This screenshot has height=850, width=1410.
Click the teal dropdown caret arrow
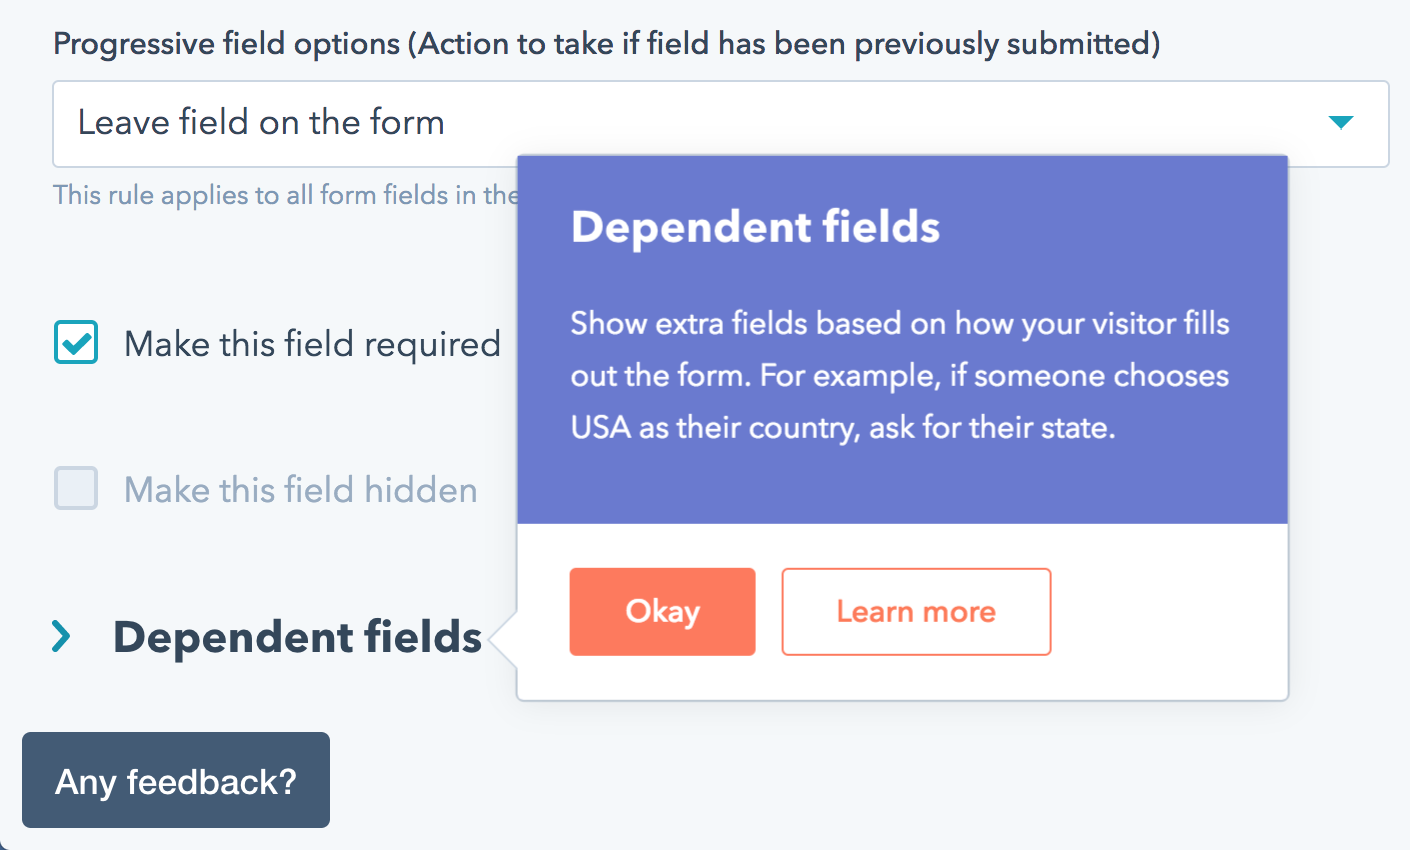click(1340, 123)
